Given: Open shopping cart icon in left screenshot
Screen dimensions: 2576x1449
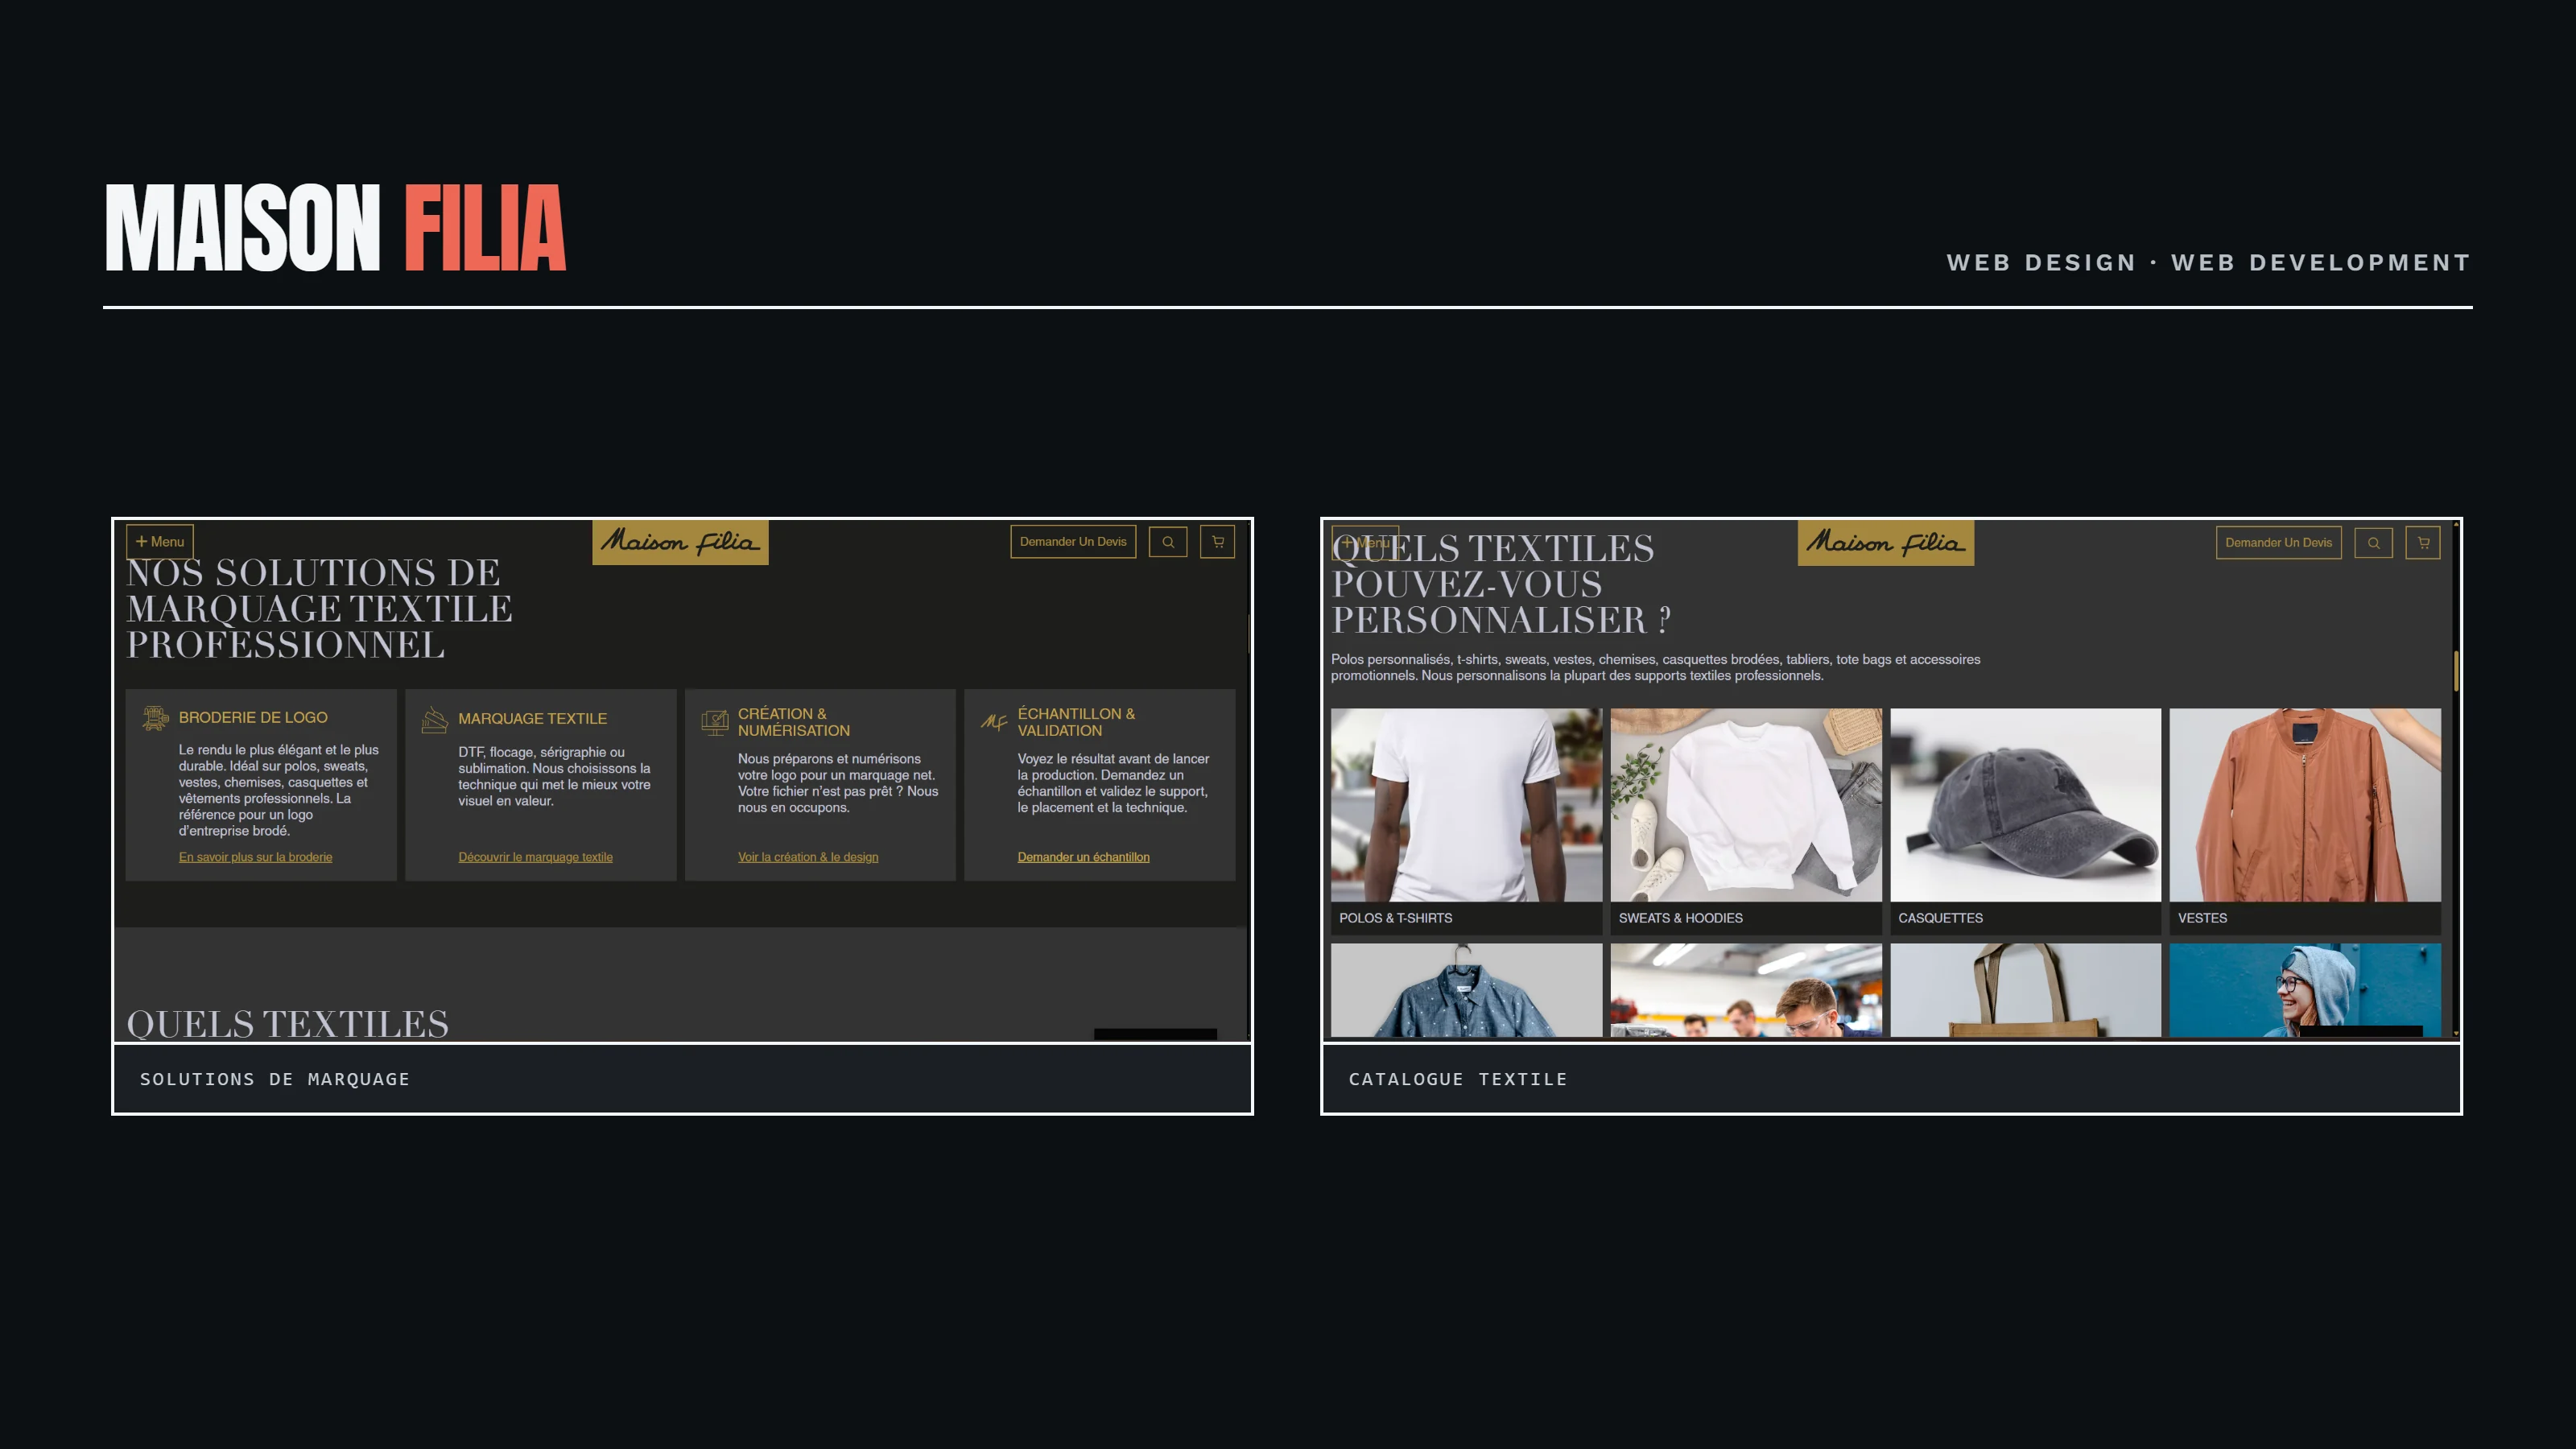Looking at the screenshot, I should click(x=1217, y=541).
